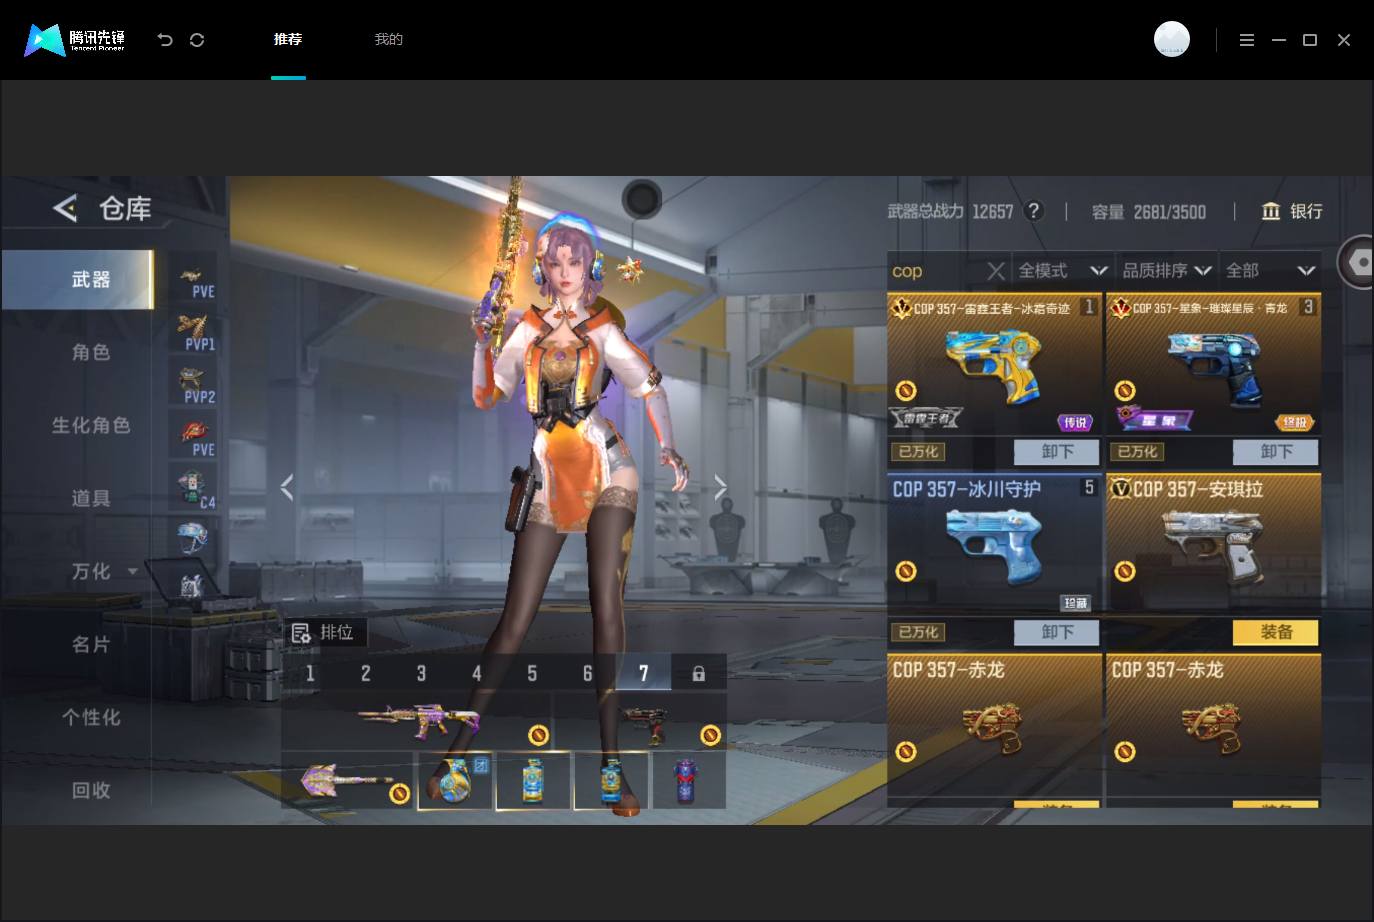
Task: Select the red PVE backpack icon
Action: tap(193, 438)
